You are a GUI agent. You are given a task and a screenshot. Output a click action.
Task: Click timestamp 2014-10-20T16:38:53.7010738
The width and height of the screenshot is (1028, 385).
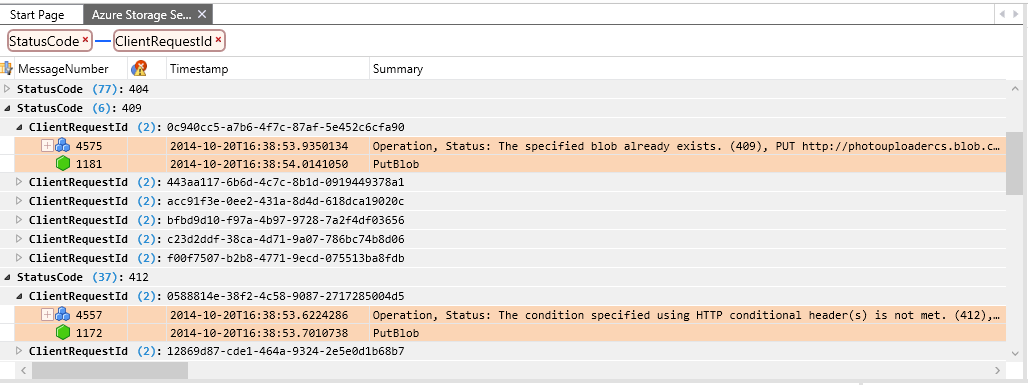pyautogui.click(x=259, y=333)
